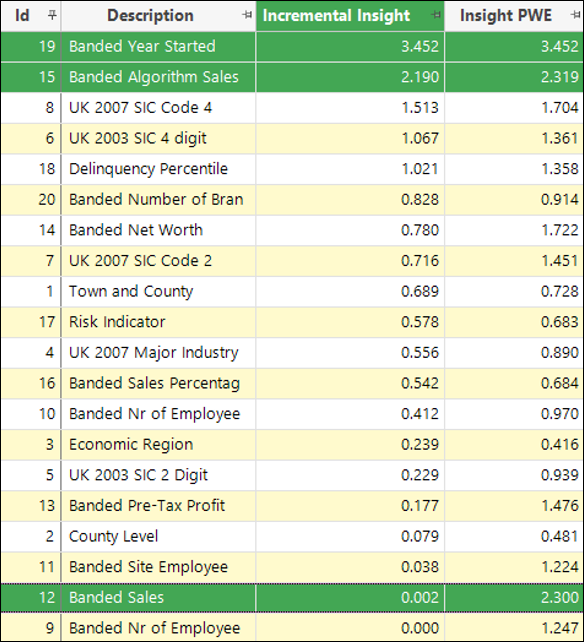Select the Risk Indicator row
The width and height of the screenshot is (584, 642).
tap(292, 322)
